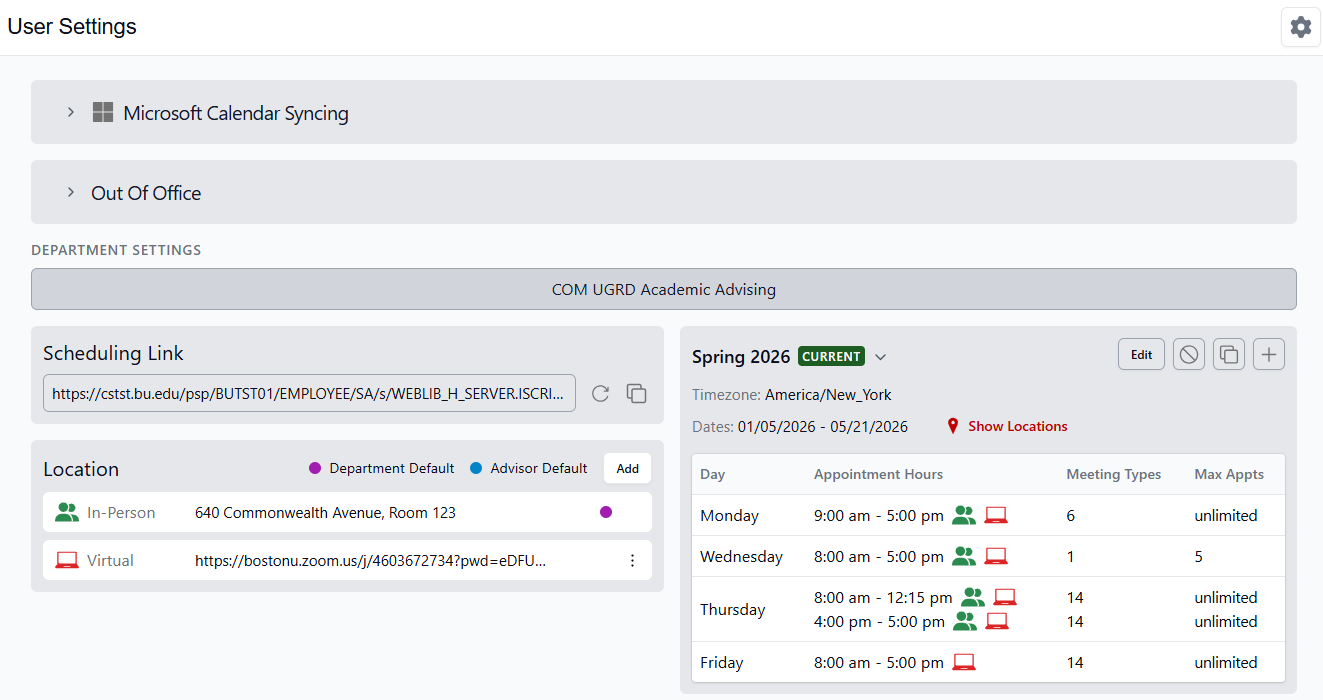Click the blue Advisor Default dot in legend

pyautogui.click(x=476, y=468)
